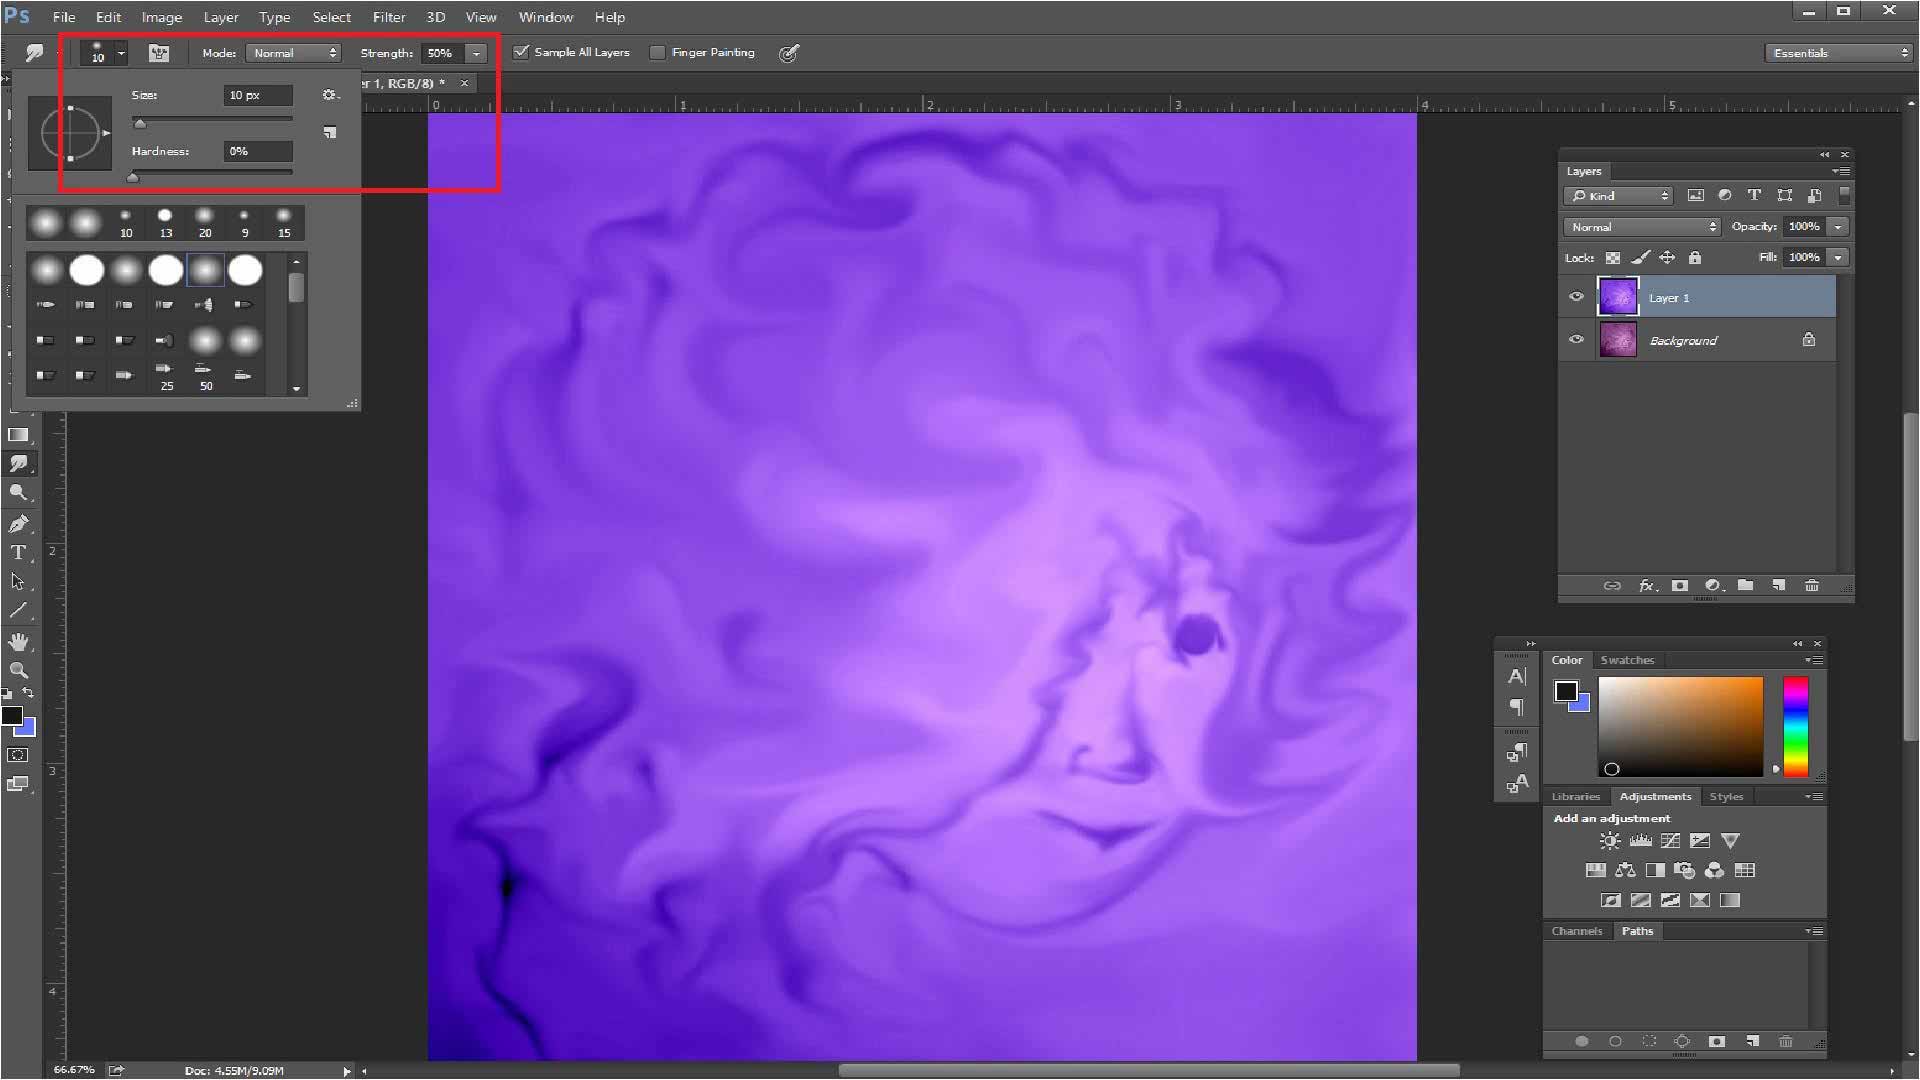This screenshot has width=1920, height=1080.
Task: Click the Layer 1 thumbnail
Action: coord(1618,297)
